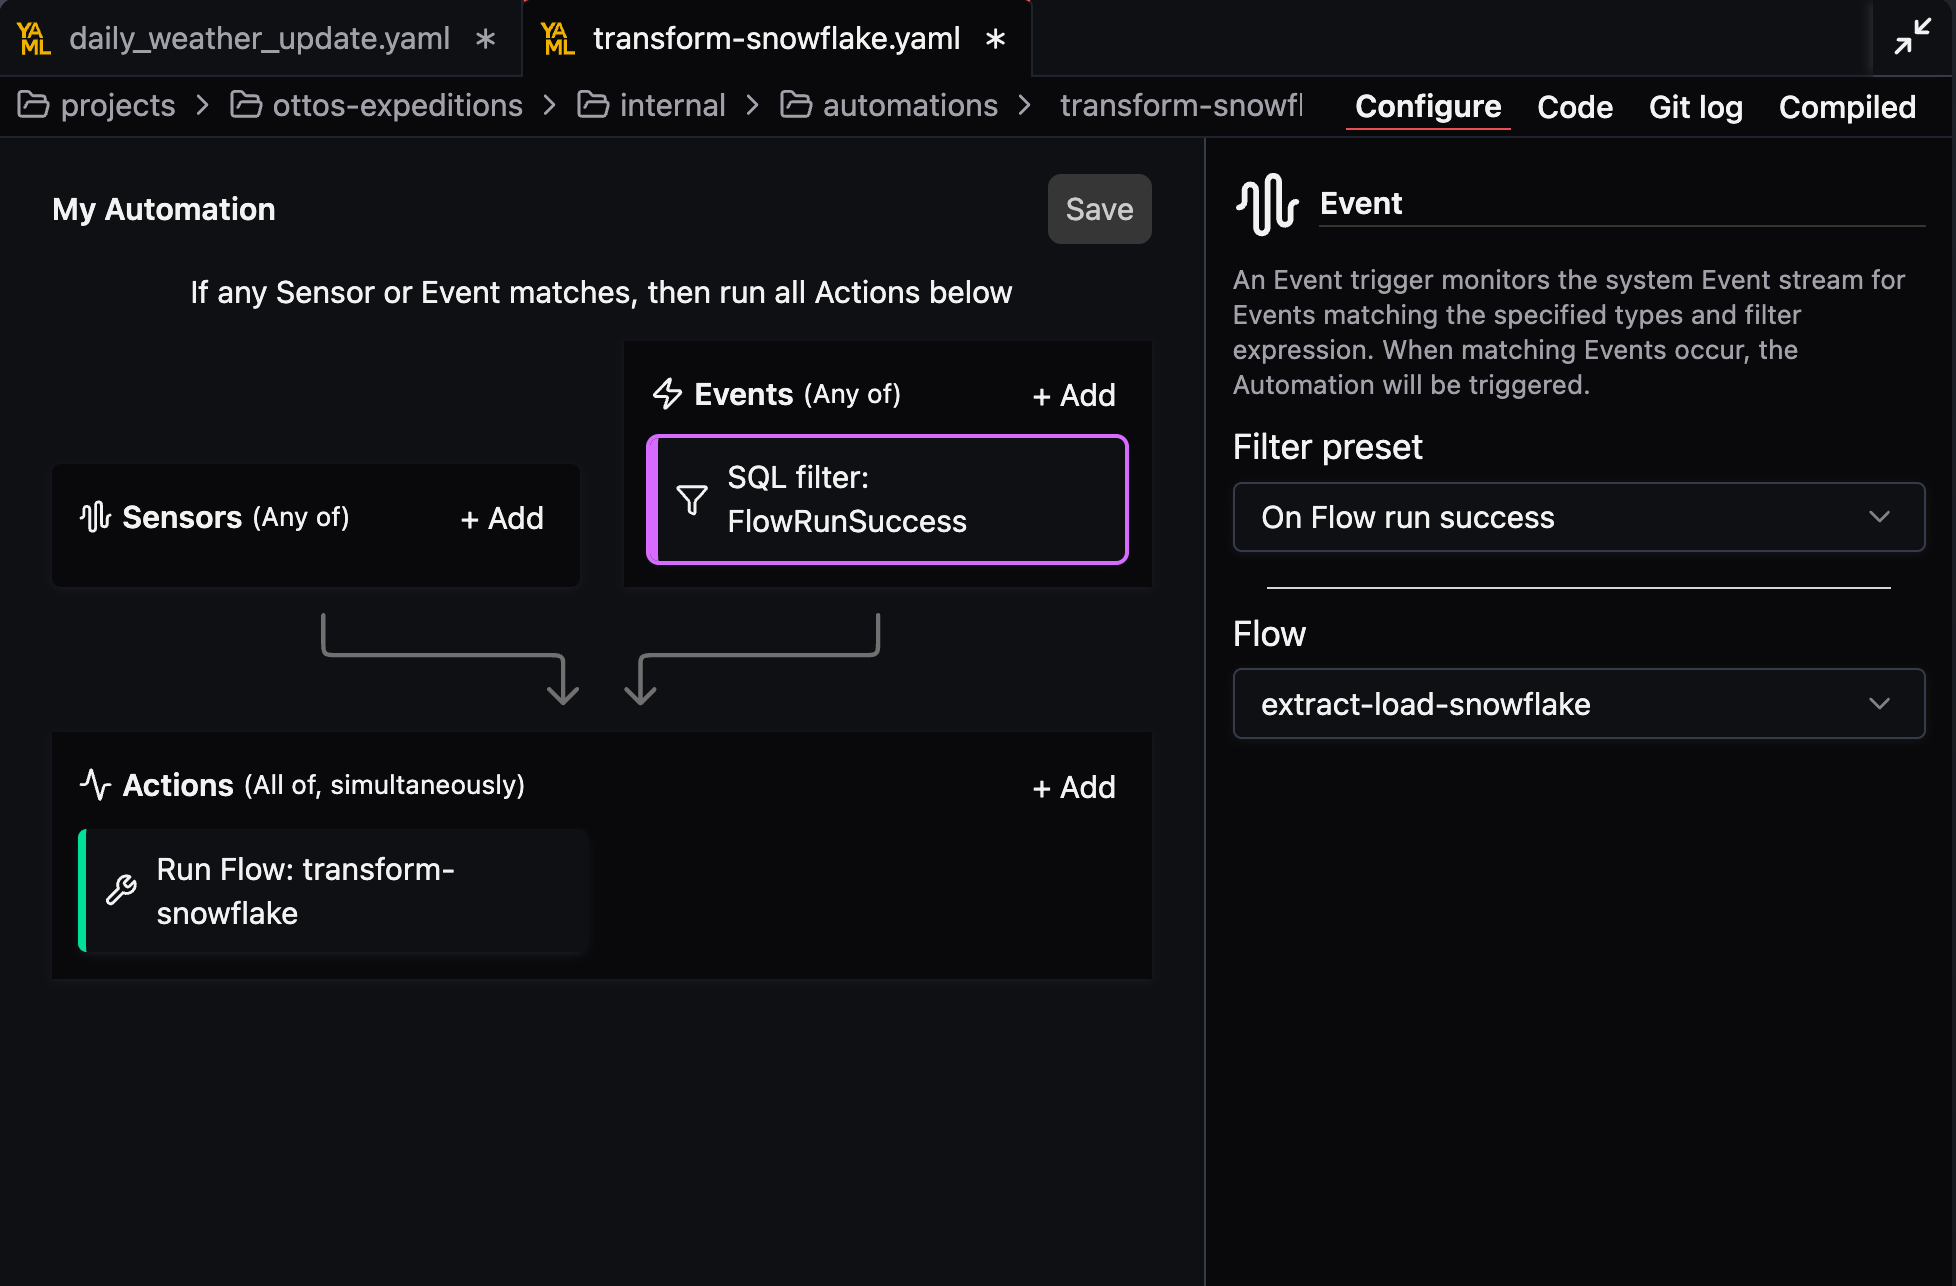Click the large Event waveform icon in side panel

(x=1267, y=204)
